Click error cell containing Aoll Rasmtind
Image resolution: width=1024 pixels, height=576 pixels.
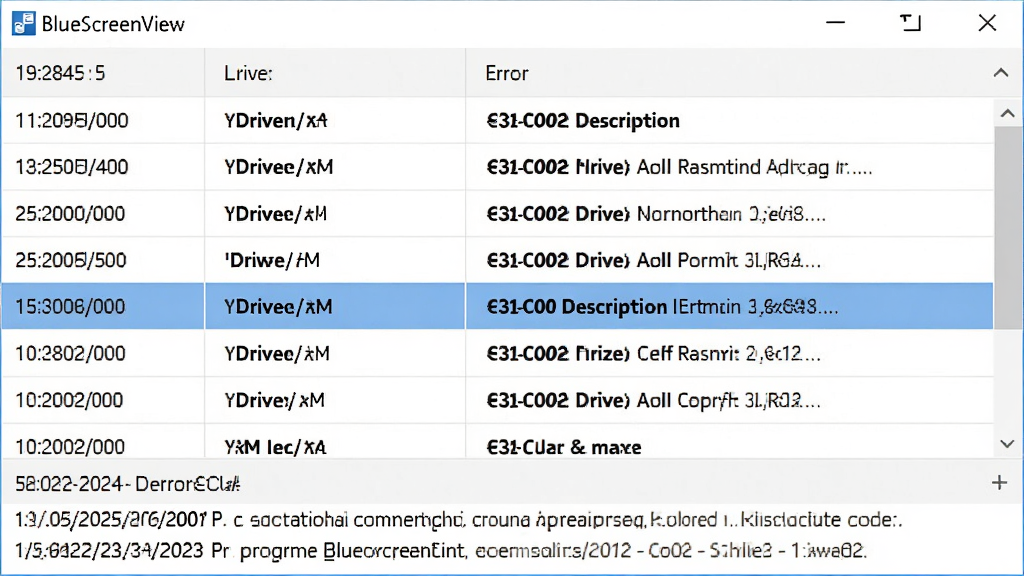pyautogui.click(x=729, y=167)
